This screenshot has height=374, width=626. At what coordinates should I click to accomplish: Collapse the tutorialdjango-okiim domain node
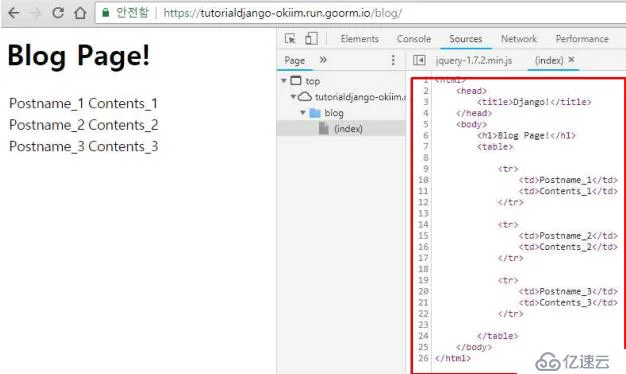(293, 97)
